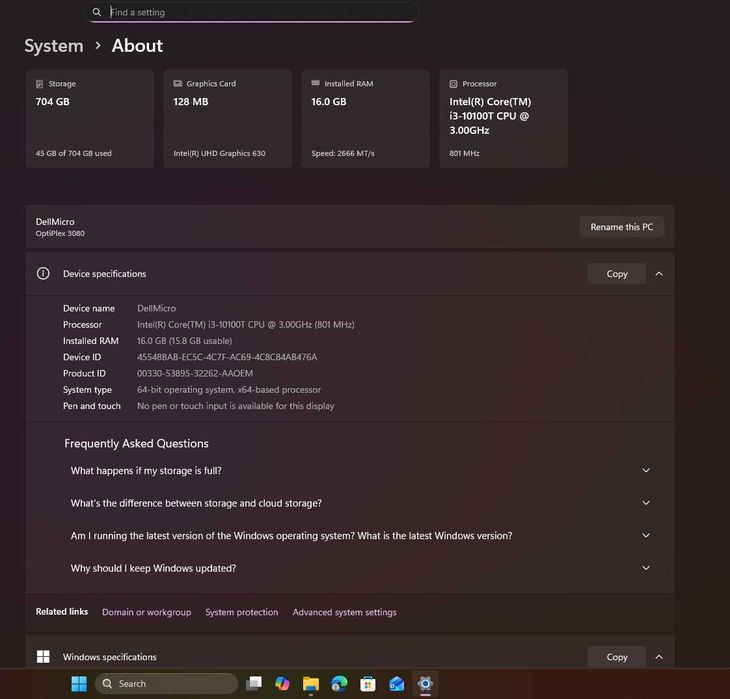Click the Device specifications info icon

pos(43,273)
